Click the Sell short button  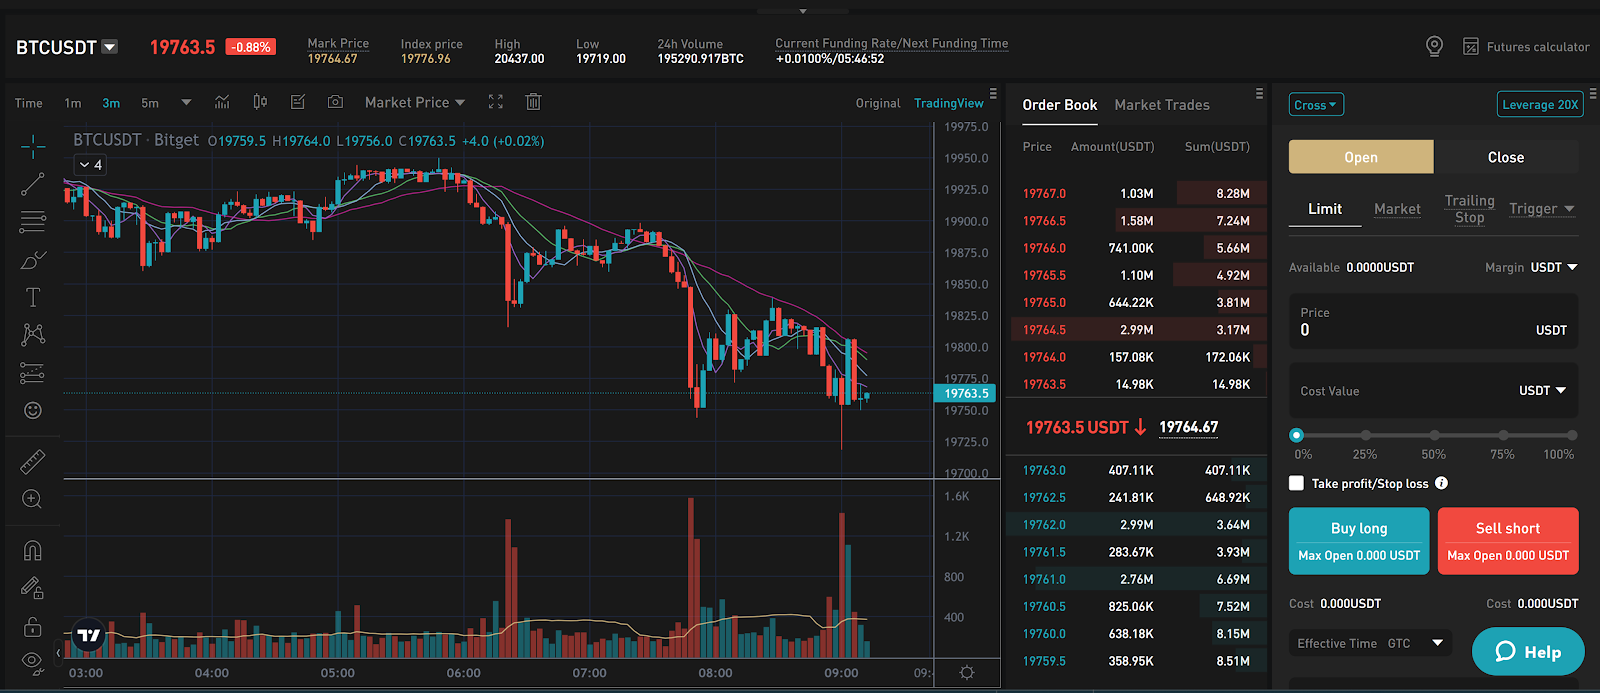(1508, 541)
